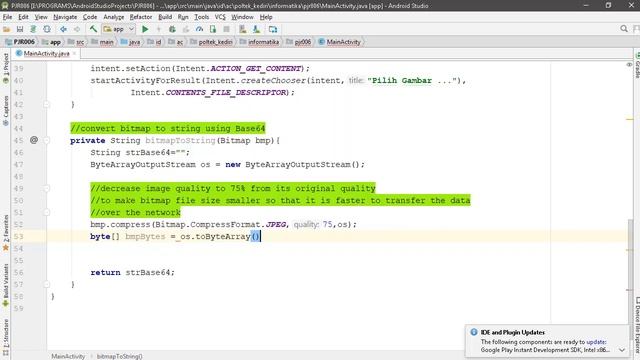Navigate back with blue arrow icon
Screen dimensions: 640x360
[x=63, y=29]
